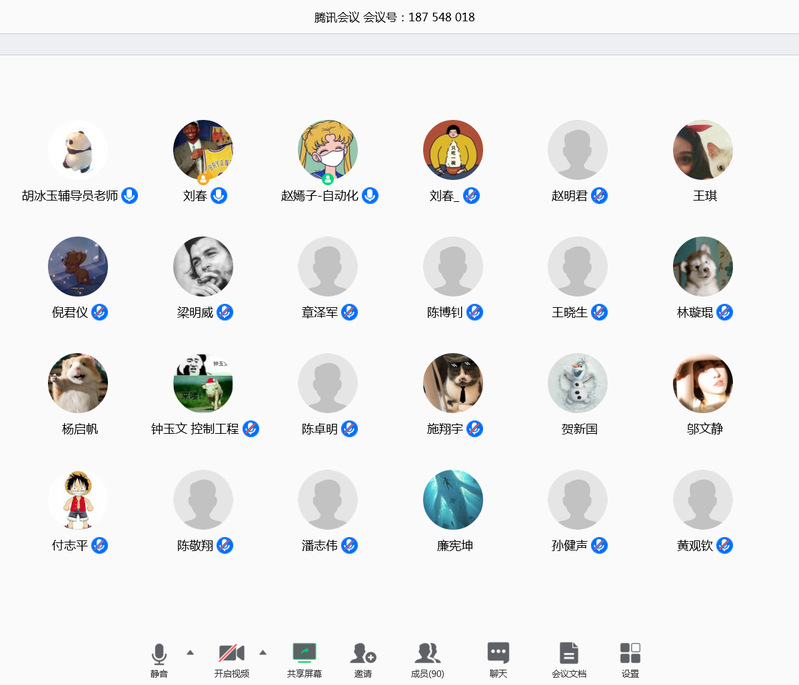Open 设置 settings in the bottom toolbar
This screenshot has width=799, height=685.
[x=630, y=654]
